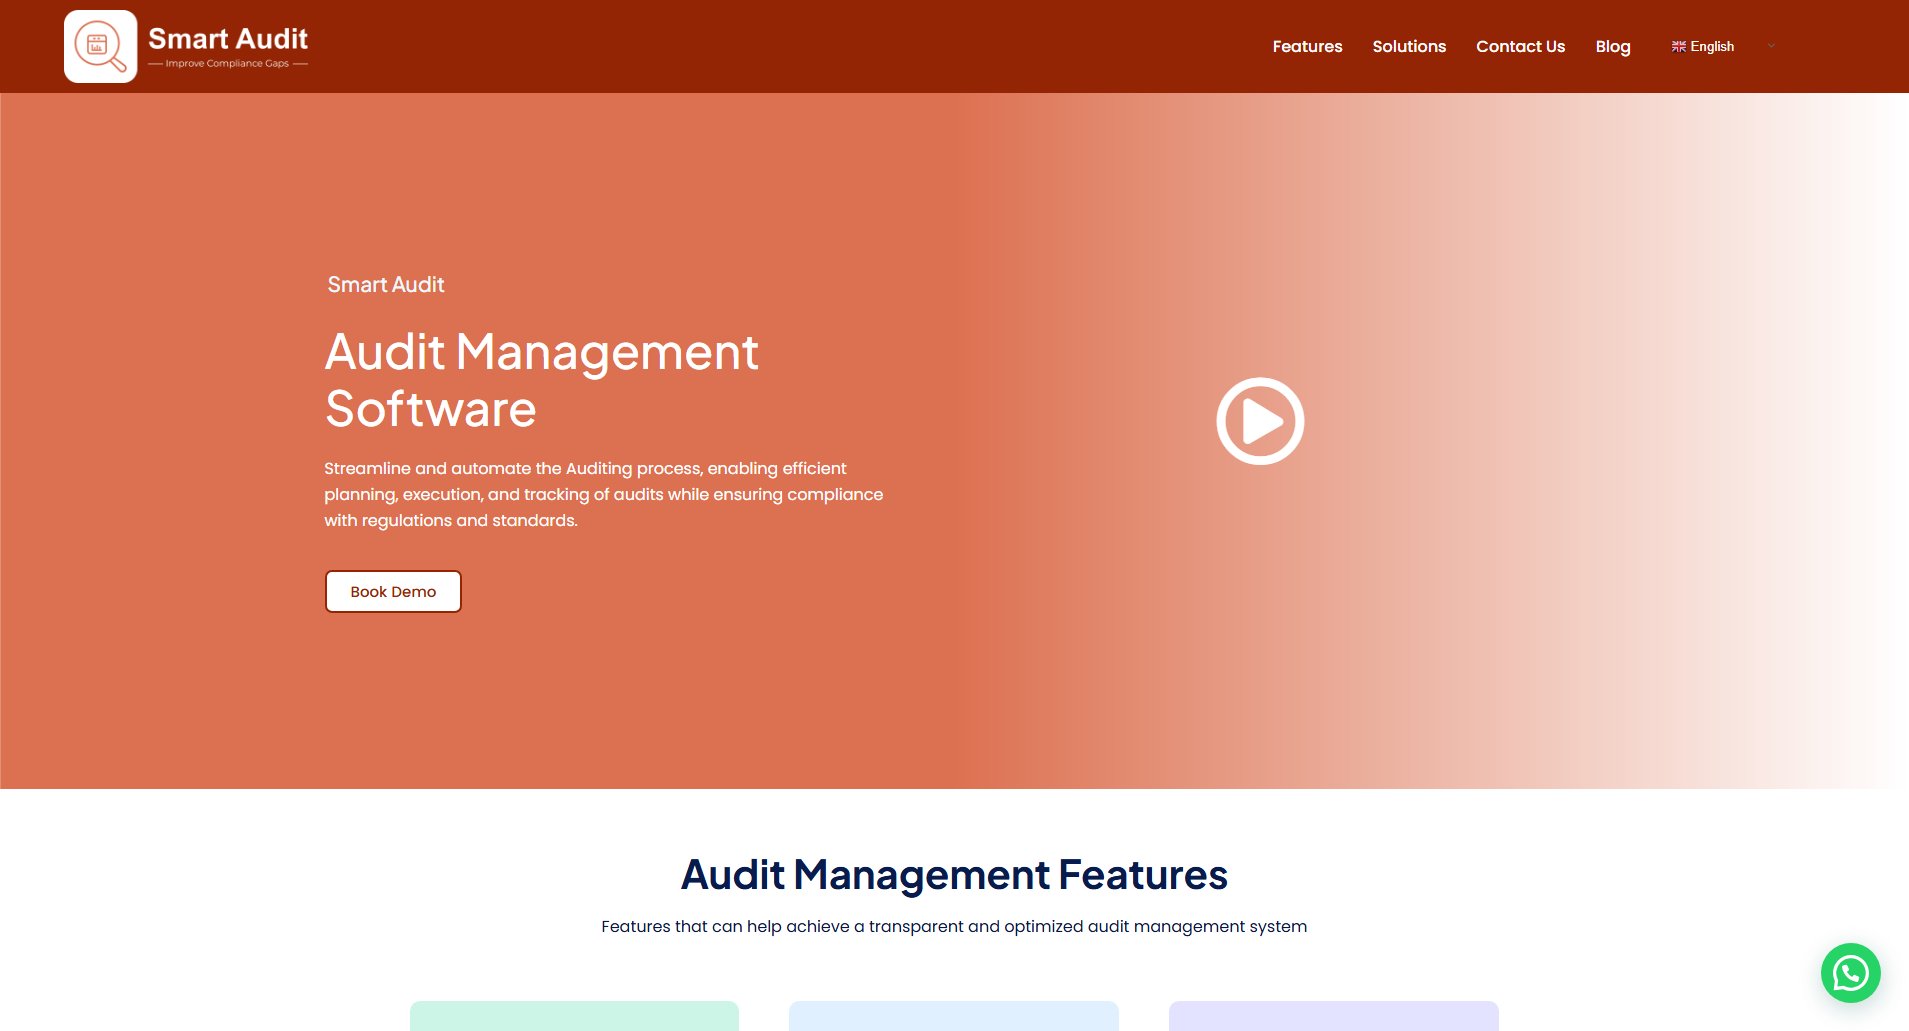Open the English language selector
Viewport: 1909px width, 1031px height.
pyautogui.click(x=1712, y=47)
